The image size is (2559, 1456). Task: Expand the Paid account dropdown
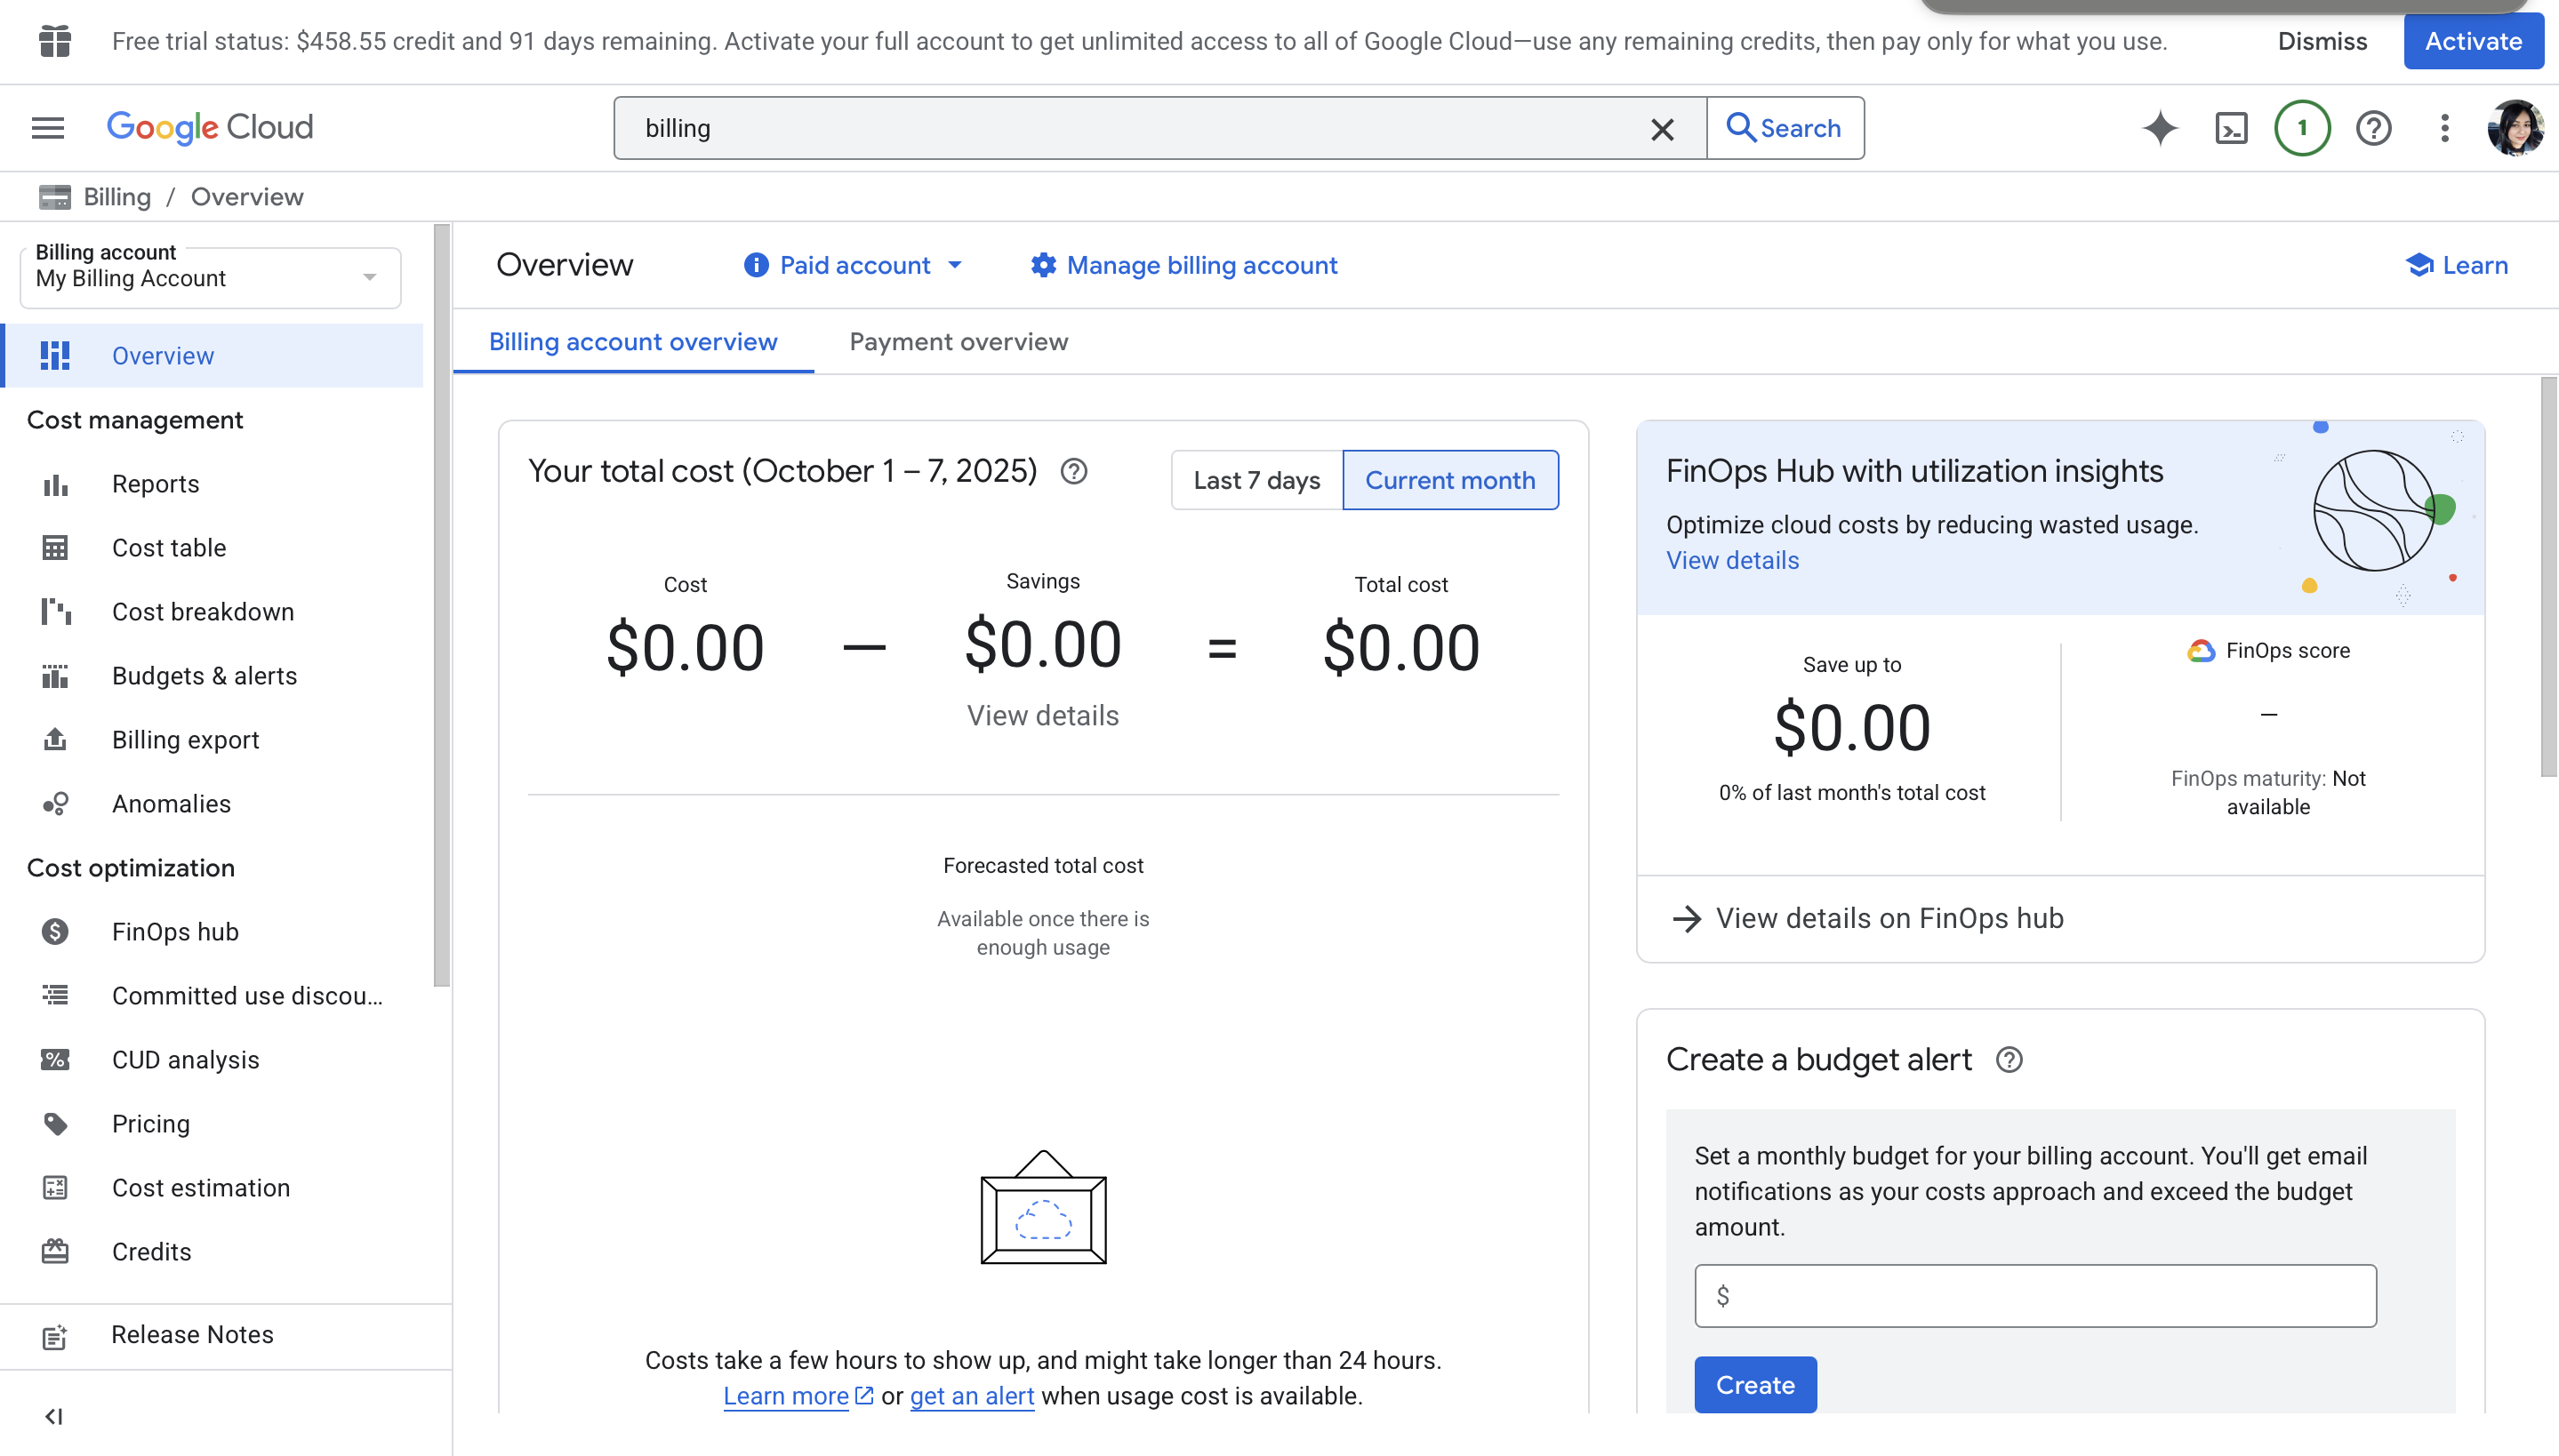click(x=853, y=265)
